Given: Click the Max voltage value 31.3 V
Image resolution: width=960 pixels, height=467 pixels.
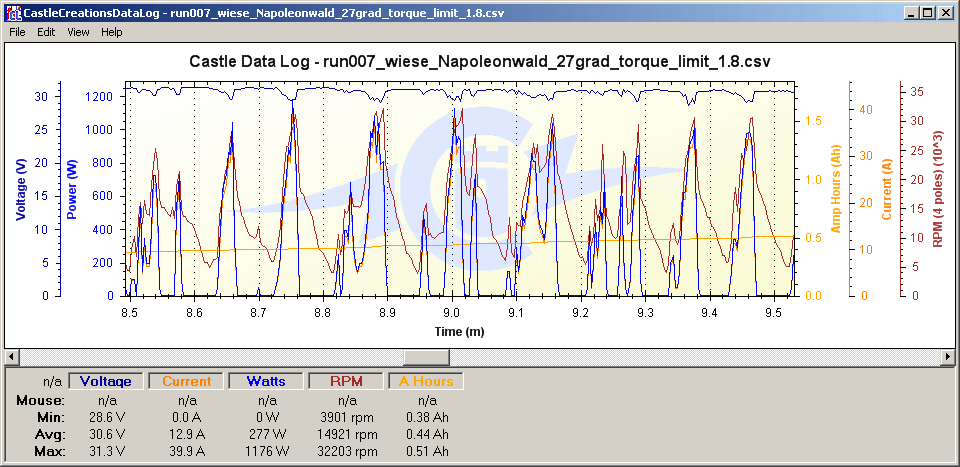Looking at the screenshot, I should click(x=107, y=452).
